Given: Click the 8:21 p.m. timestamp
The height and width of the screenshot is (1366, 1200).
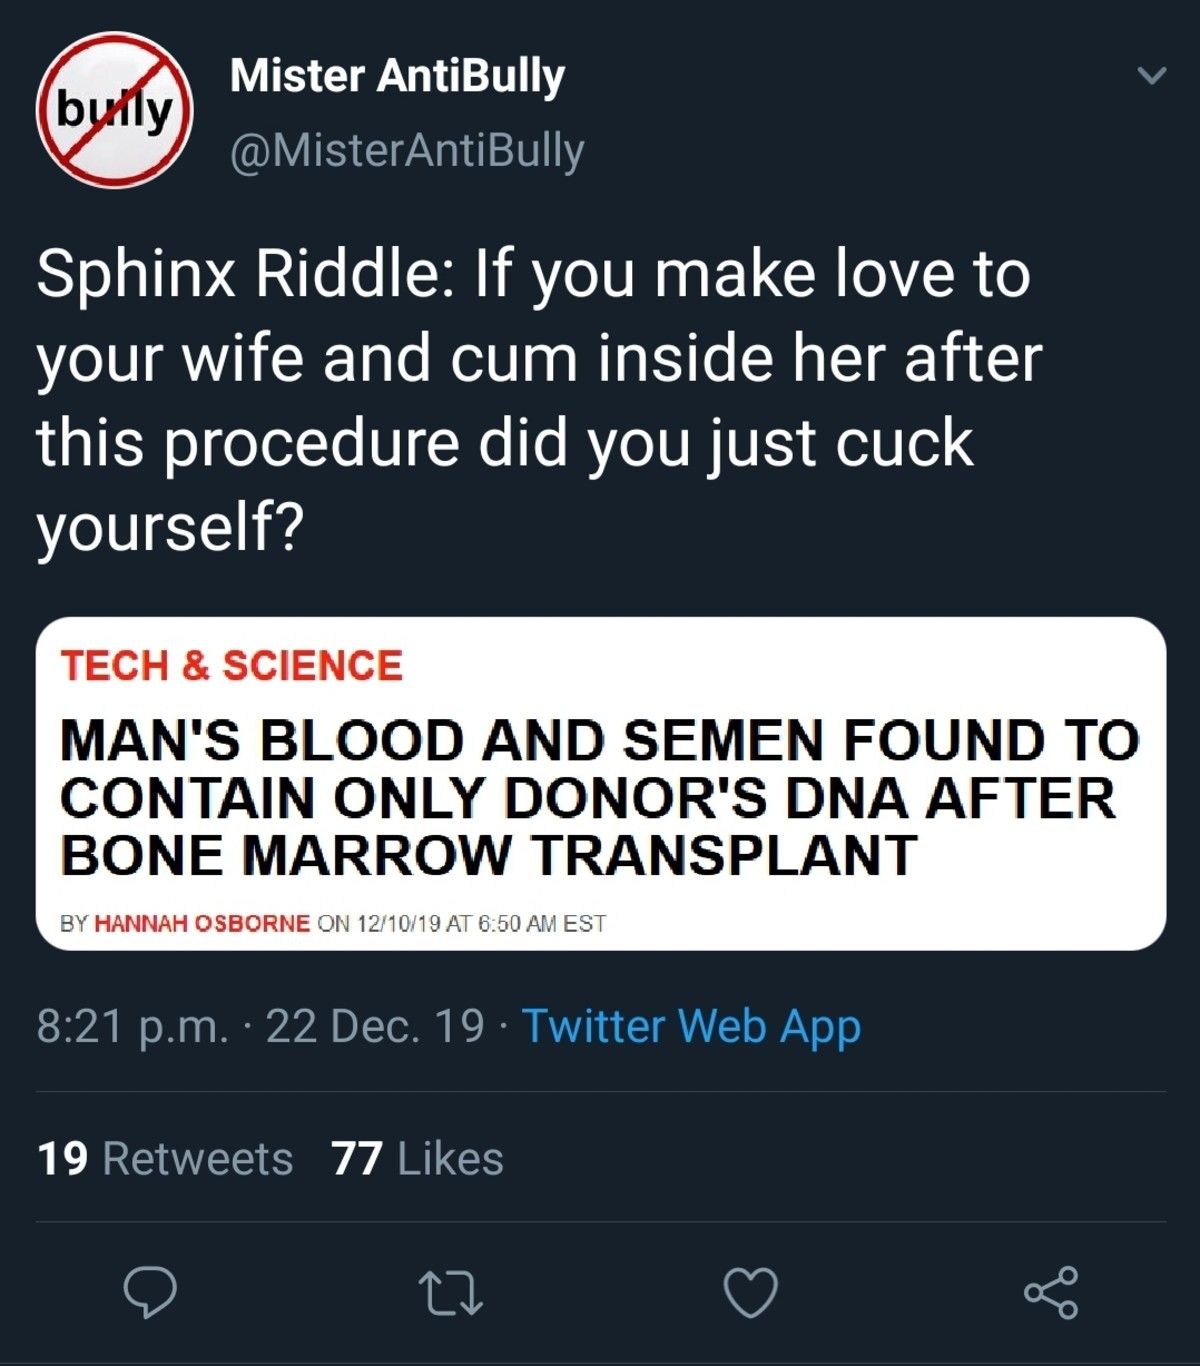Looking at the screenshot, I should (132, 1026).
